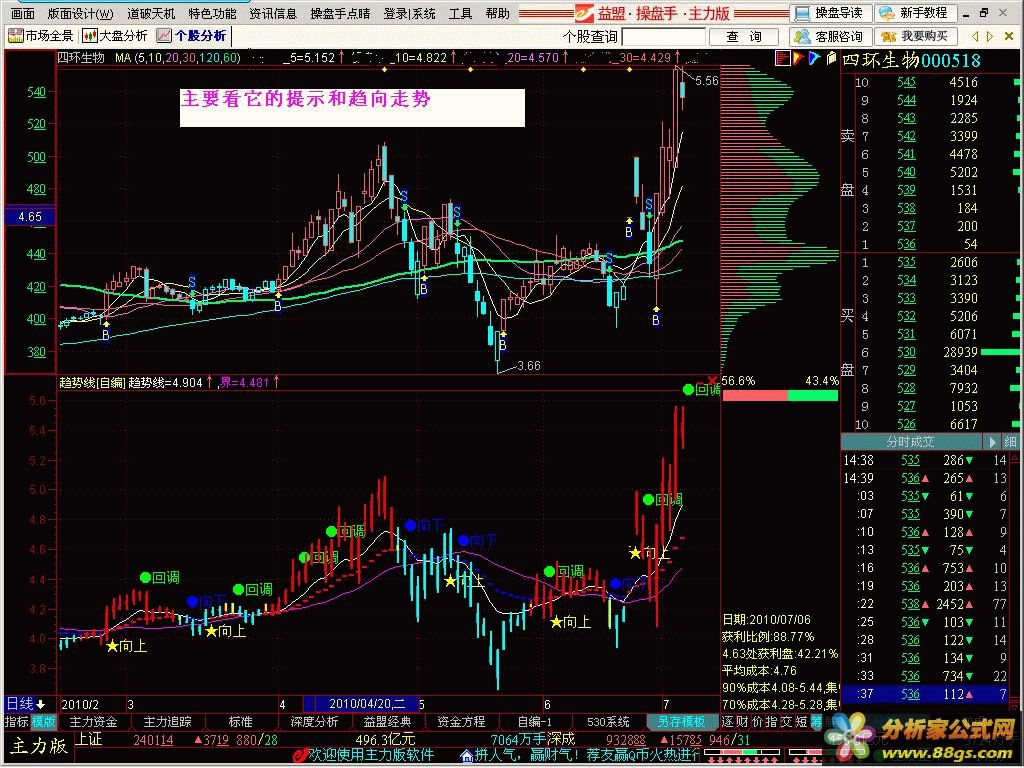Click the blue 向下 dot near 4.8
Image resolution: width=1024 pixels, height=768 pixels.
point(410,525)
